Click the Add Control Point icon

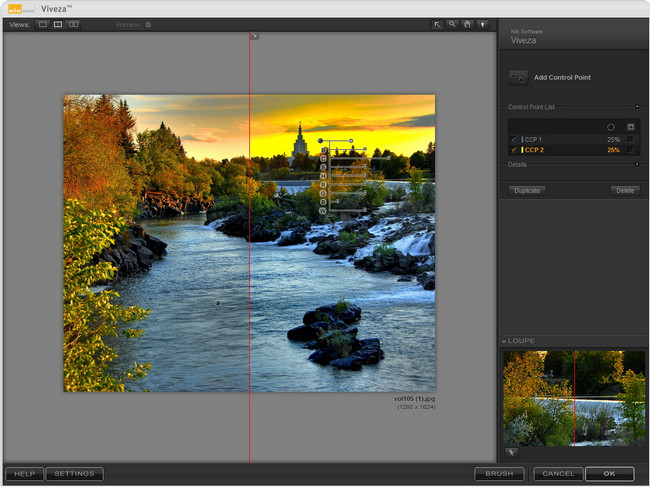tap(518, 77)
